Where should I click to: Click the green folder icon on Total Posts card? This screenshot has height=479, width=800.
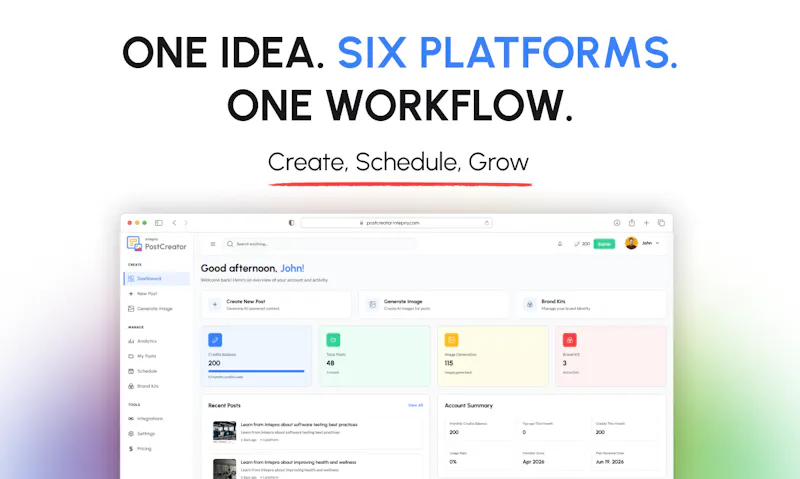[x=333, y=340]
